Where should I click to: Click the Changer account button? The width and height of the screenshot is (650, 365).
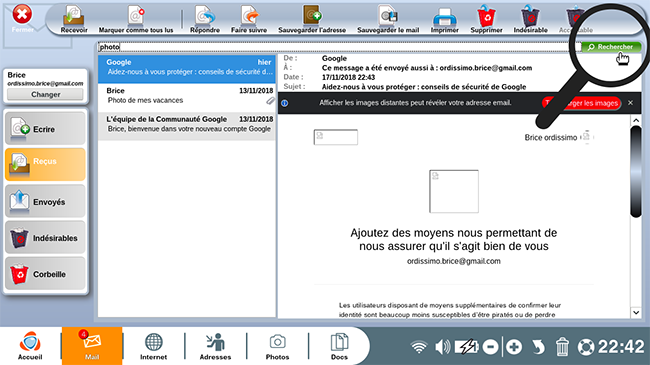coord(45,95)
